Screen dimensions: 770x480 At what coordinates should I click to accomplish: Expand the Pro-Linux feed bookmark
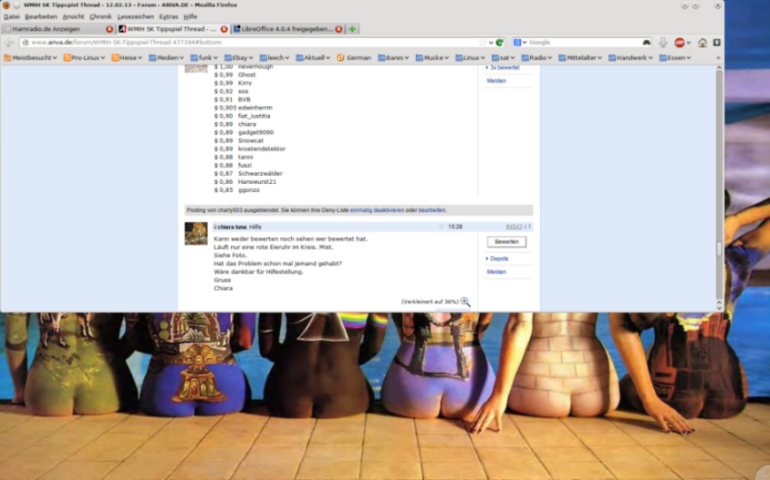tap(84, 58)
